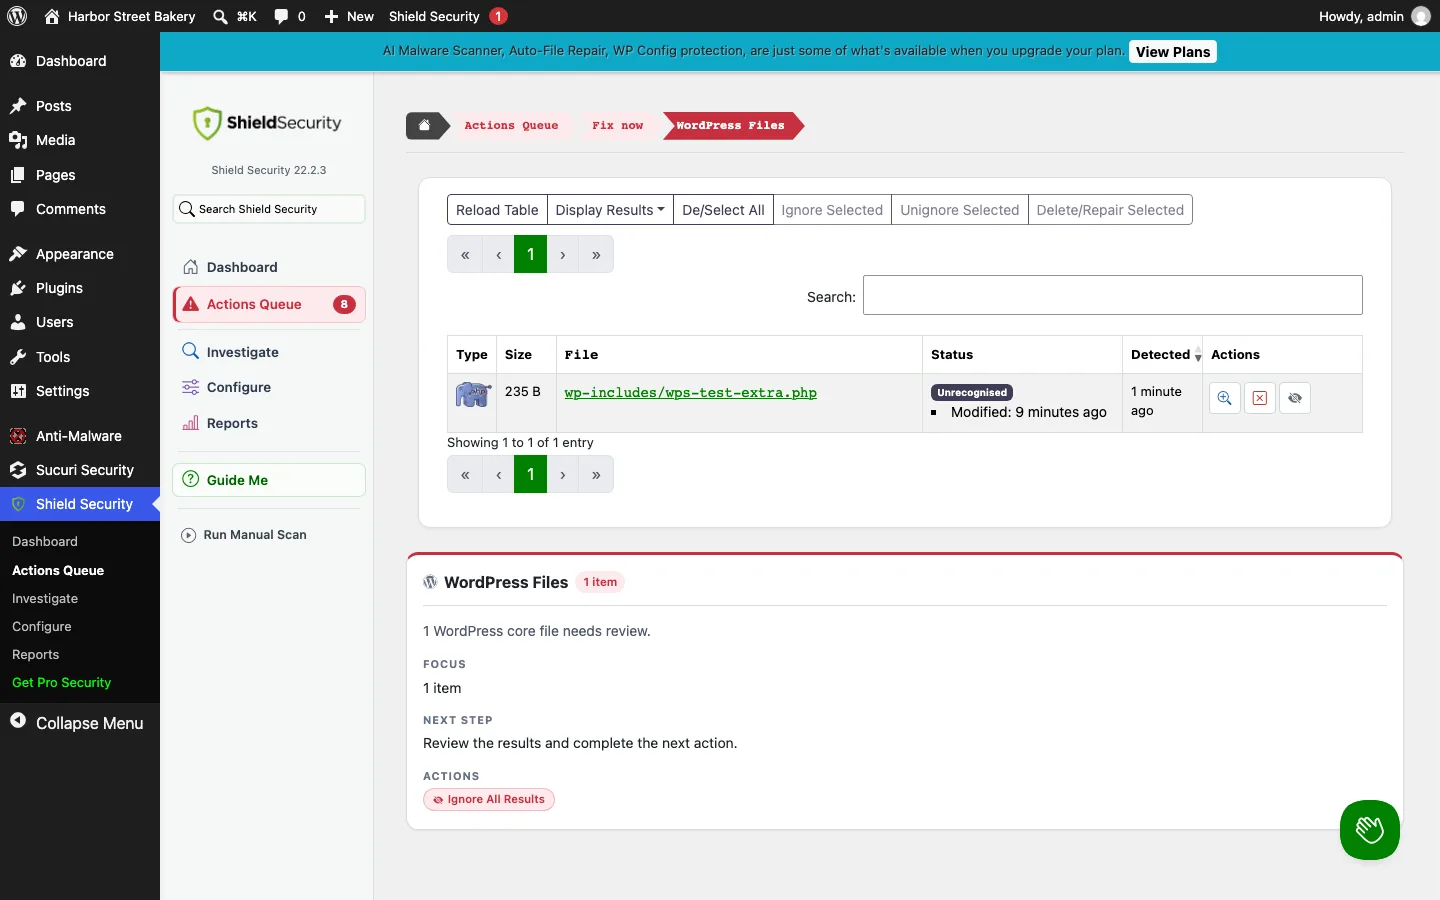Screen dimensions: 1440x900
Task: Open the comments bubble in admin bar
Action: tap(281, 16)
